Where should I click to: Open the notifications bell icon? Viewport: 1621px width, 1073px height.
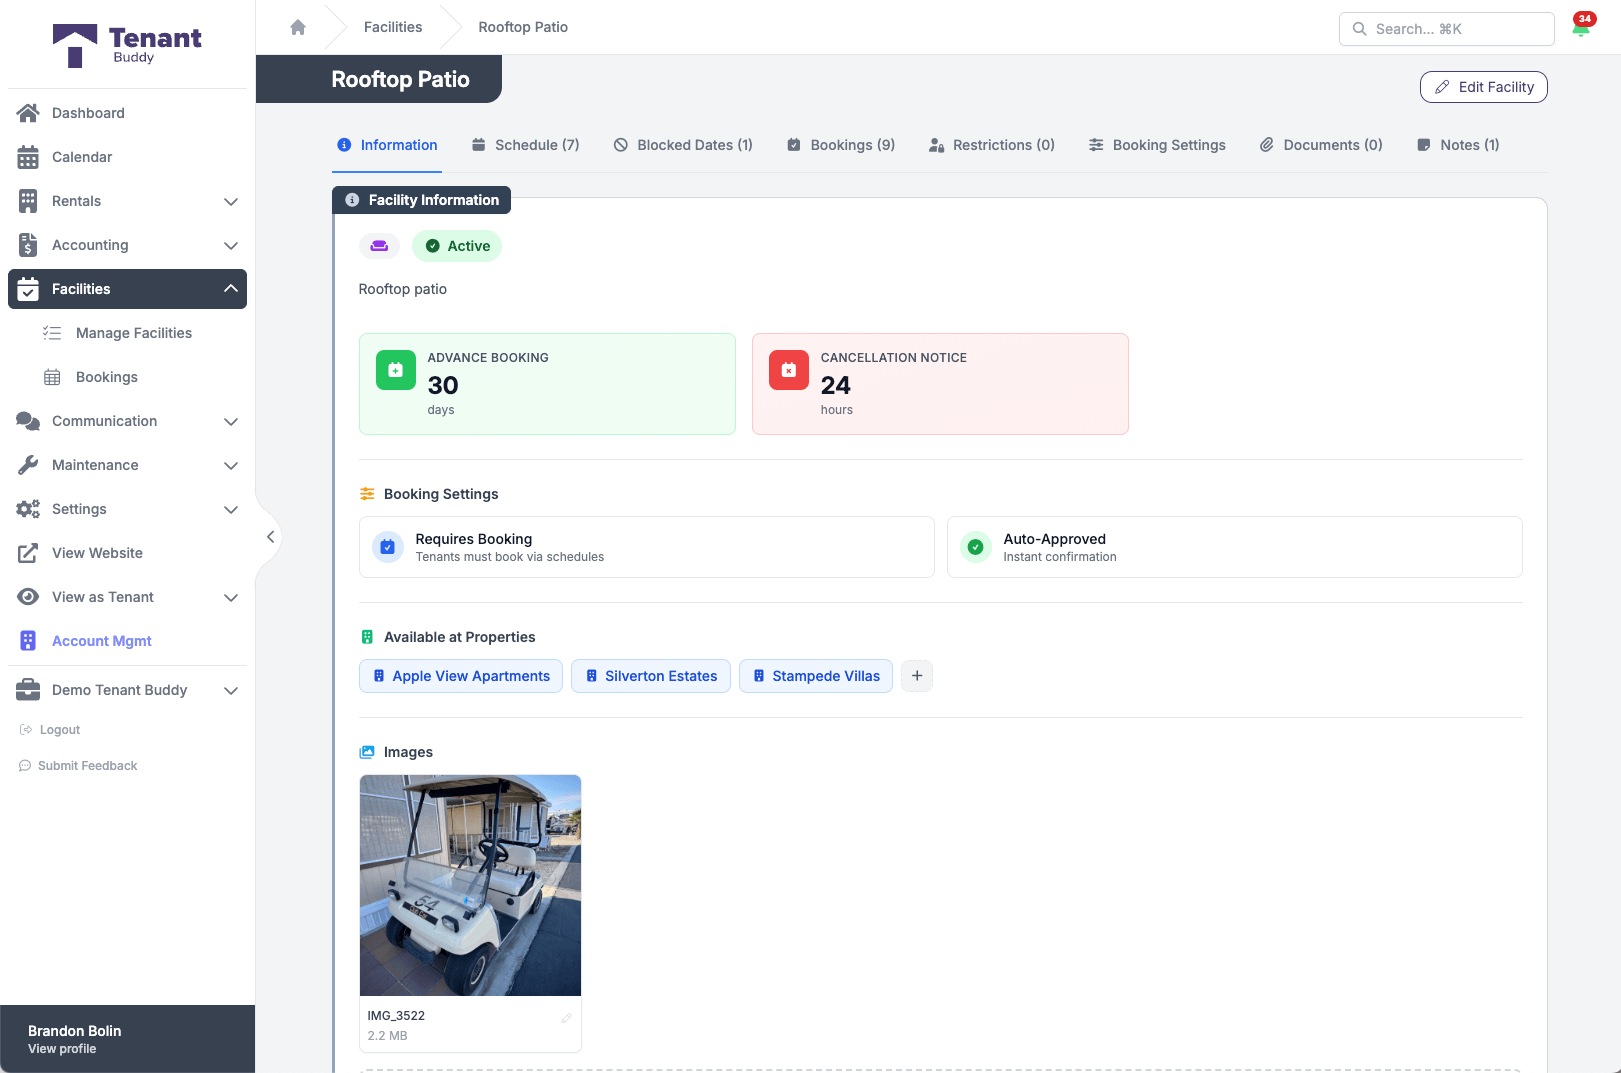coord(1581,27)
